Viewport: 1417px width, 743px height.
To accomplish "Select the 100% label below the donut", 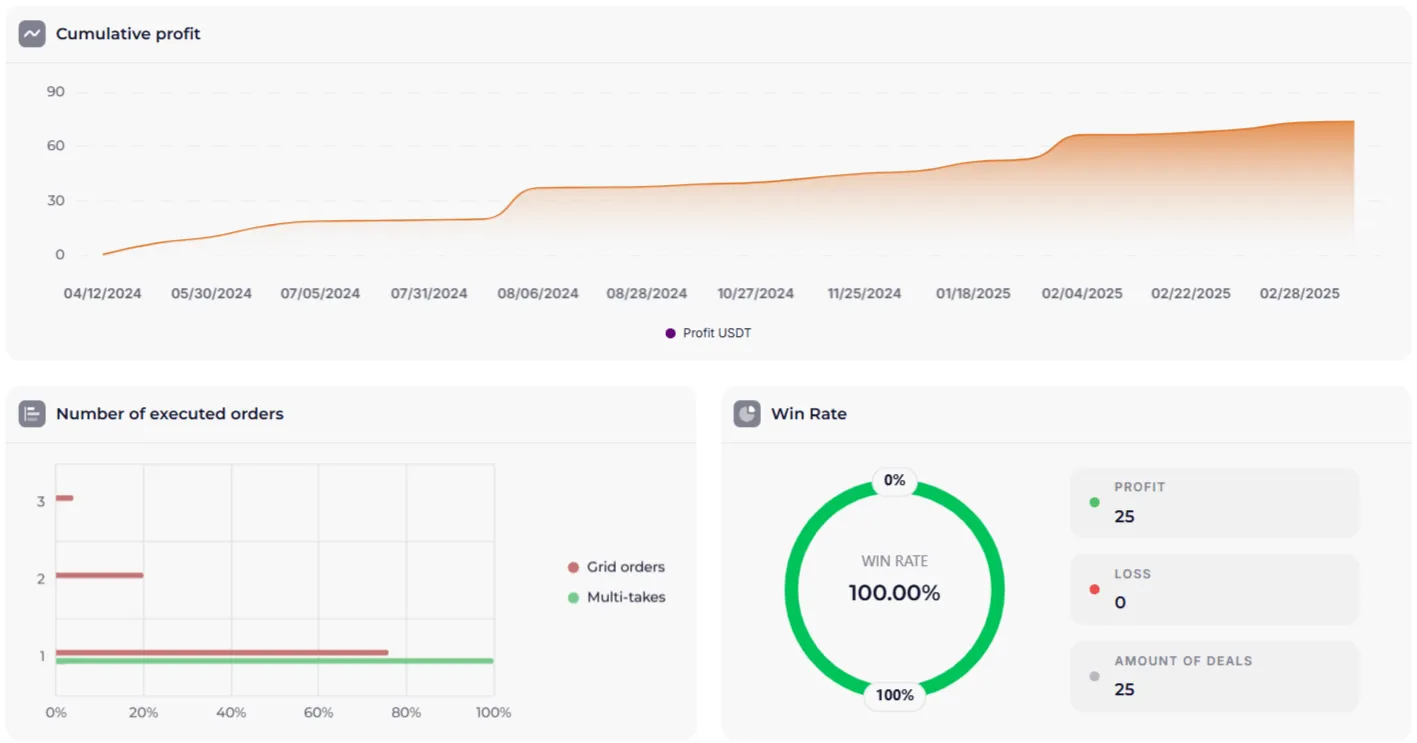I will click(x=894, y=695).
